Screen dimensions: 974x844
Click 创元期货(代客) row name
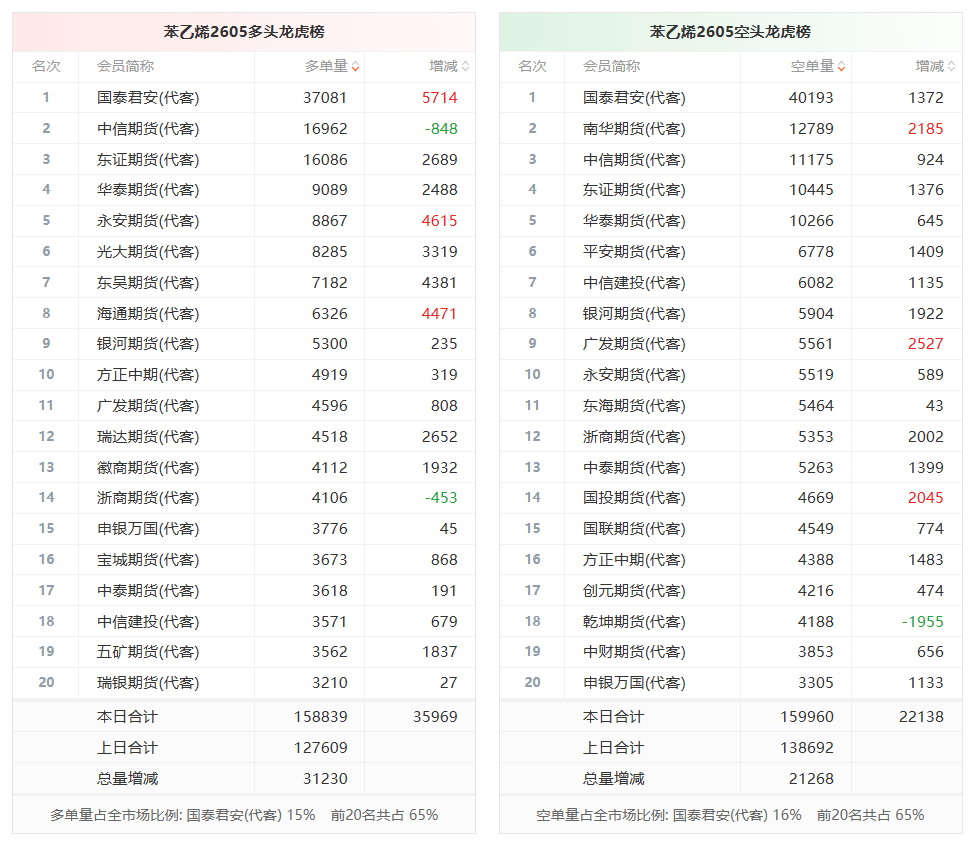[634, 591]
